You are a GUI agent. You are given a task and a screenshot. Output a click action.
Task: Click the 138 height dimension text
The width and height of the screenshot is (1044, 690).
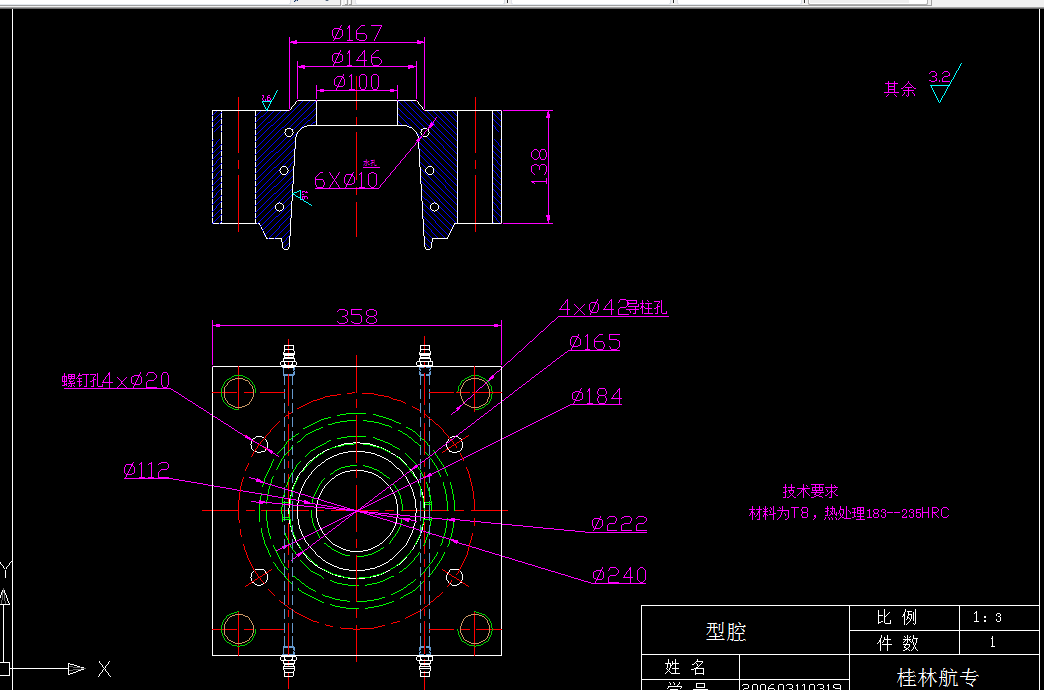[x=539, y=167]
